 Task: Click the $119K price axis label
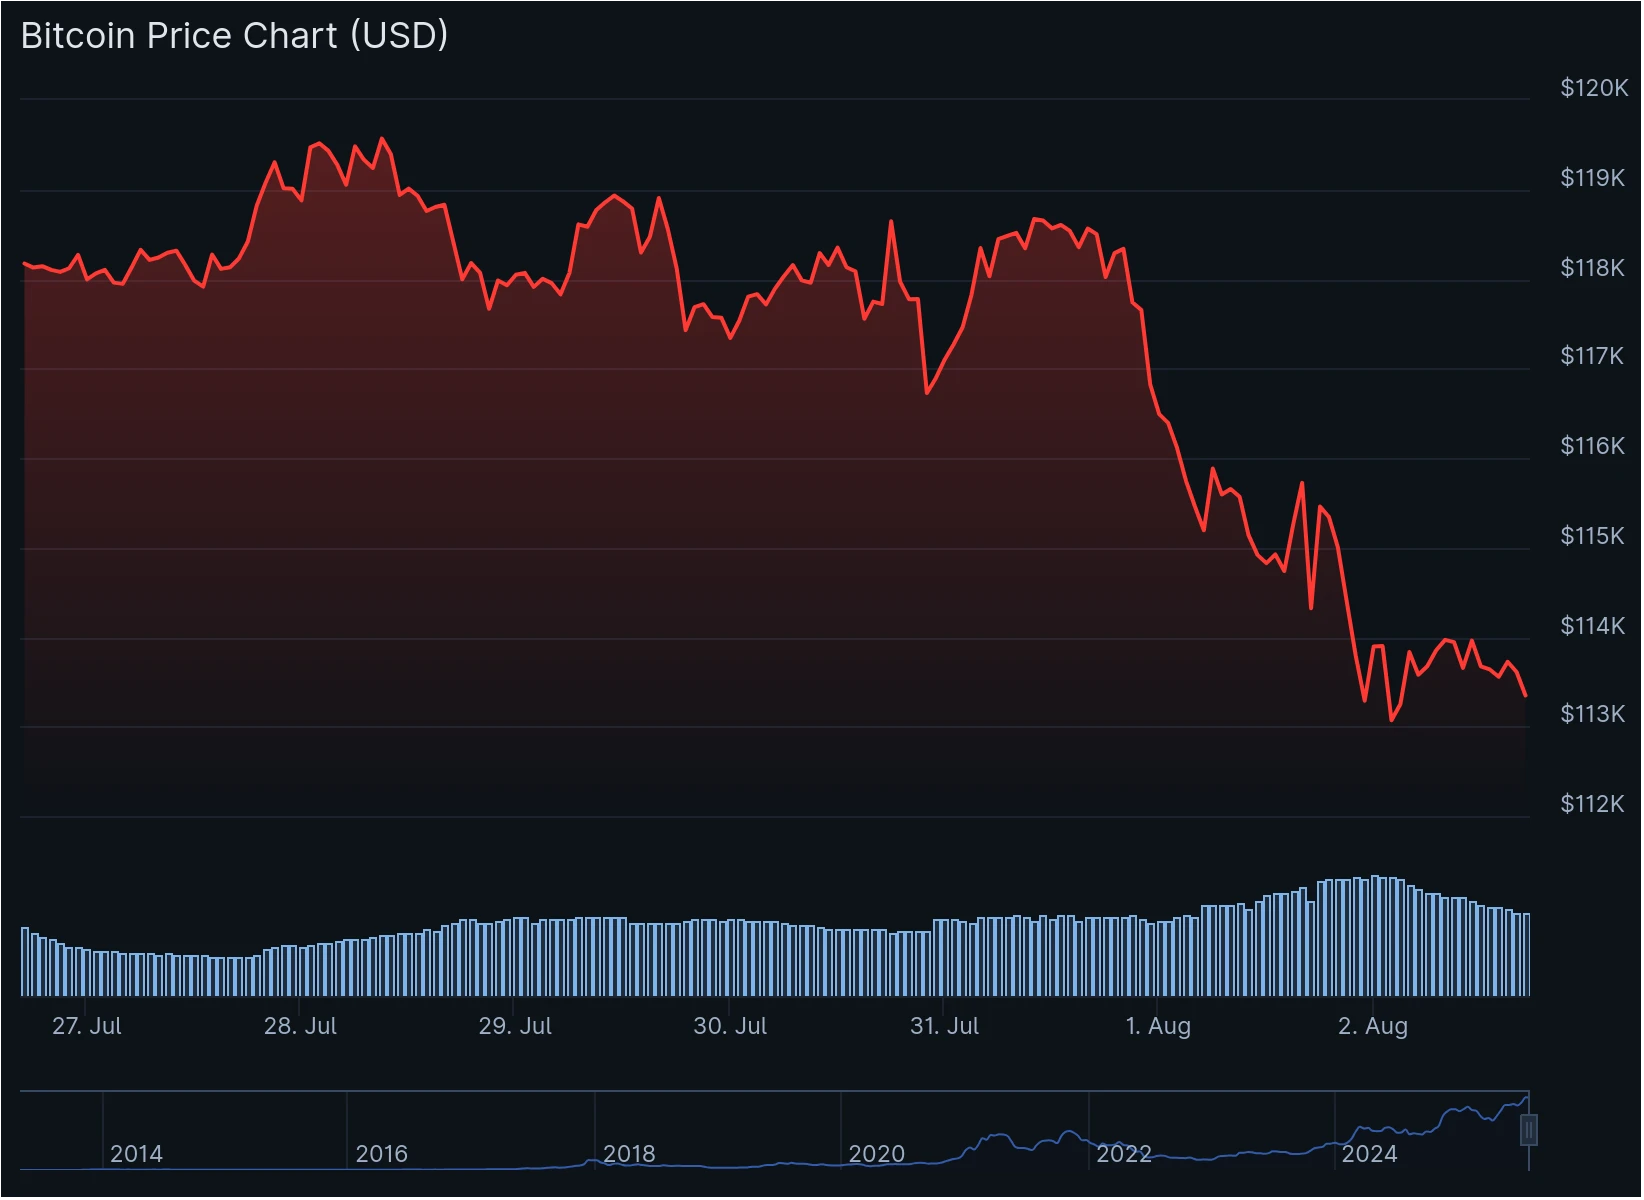pos(1592,178)
